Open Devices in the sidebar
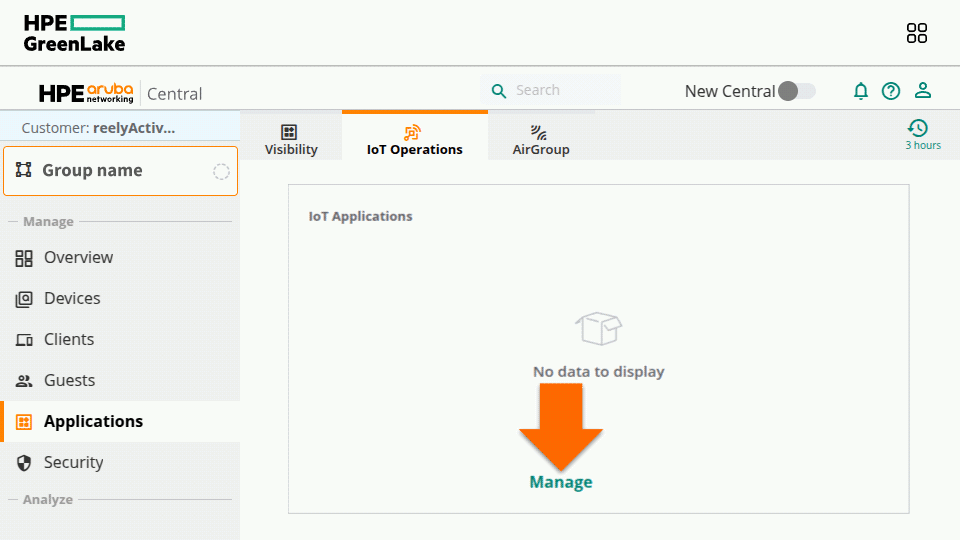 click(x=120, y=299)
